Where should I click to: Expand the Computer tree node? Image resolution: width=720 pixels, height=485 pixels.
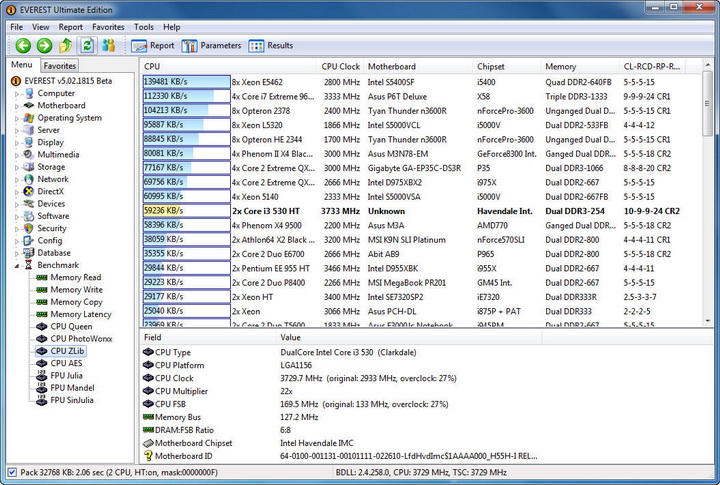(x=17, y=94)
